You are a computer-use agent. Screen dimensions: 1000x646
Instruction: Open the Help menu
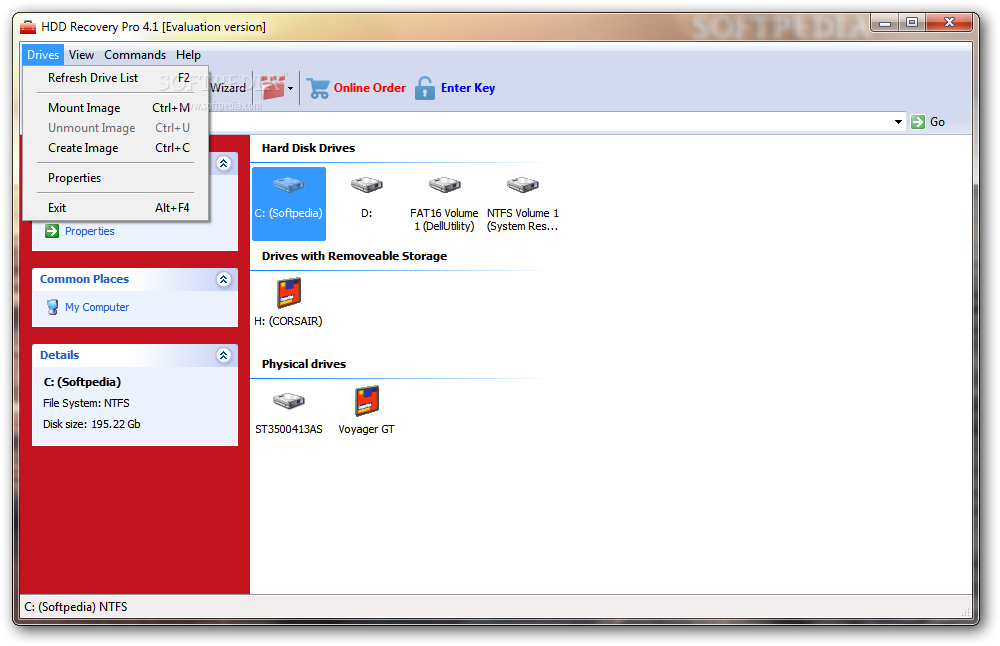pyautogui.click(x=188, y=55)
